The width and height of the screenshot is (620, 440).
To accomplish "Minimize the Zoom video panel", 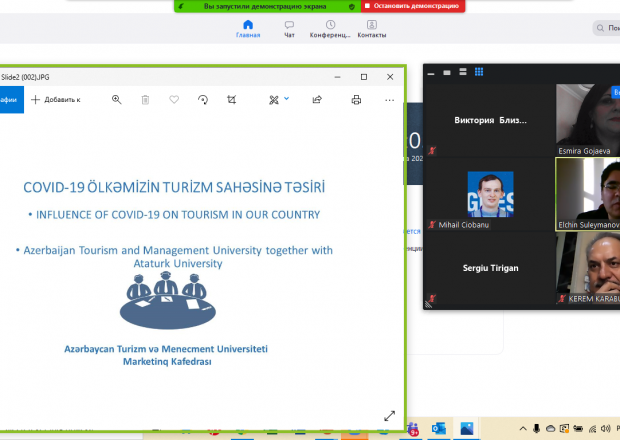I will click(431, 73).
